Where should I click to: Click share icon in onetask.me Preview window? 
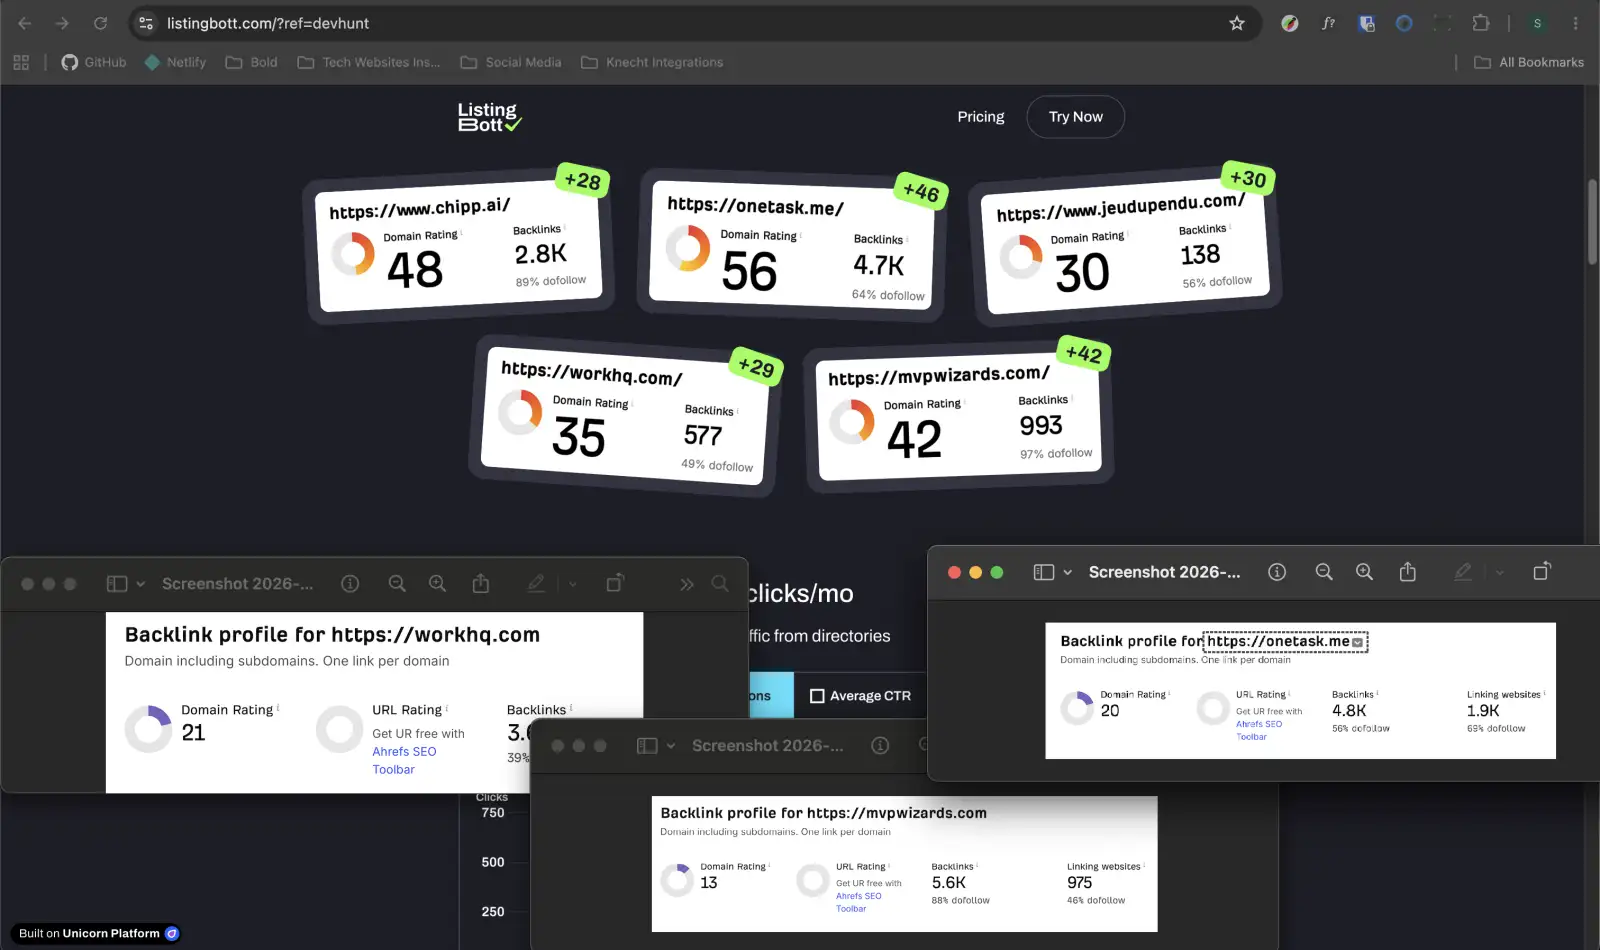(x=1408, y=572)
